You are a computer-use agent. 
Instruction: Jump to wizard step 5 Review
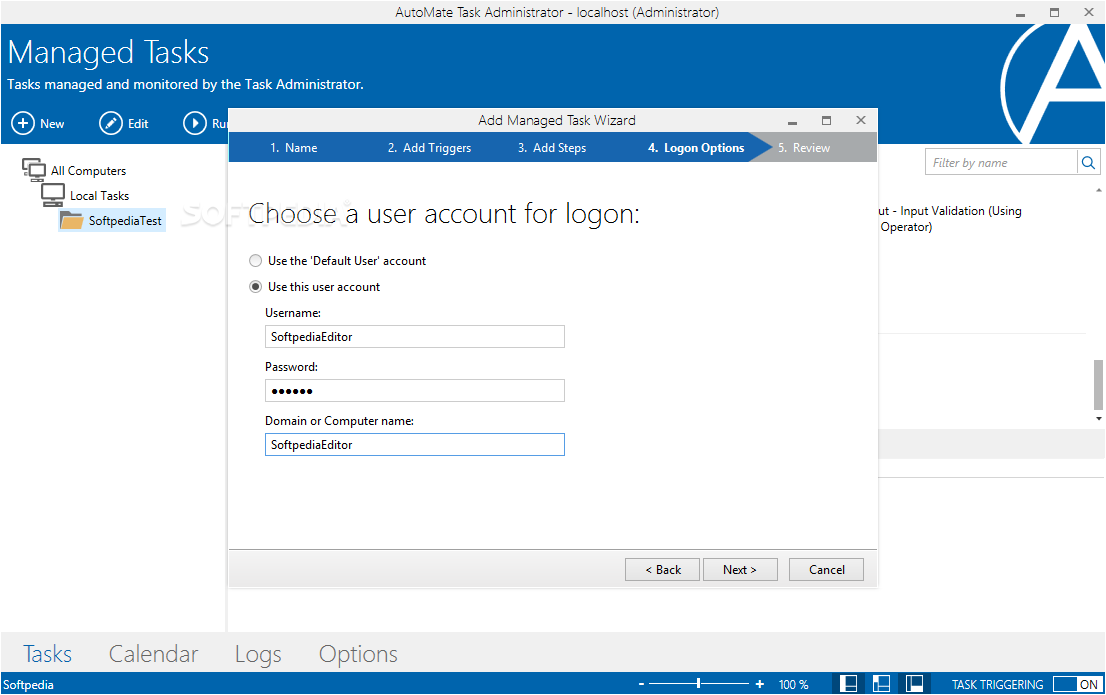804,148
